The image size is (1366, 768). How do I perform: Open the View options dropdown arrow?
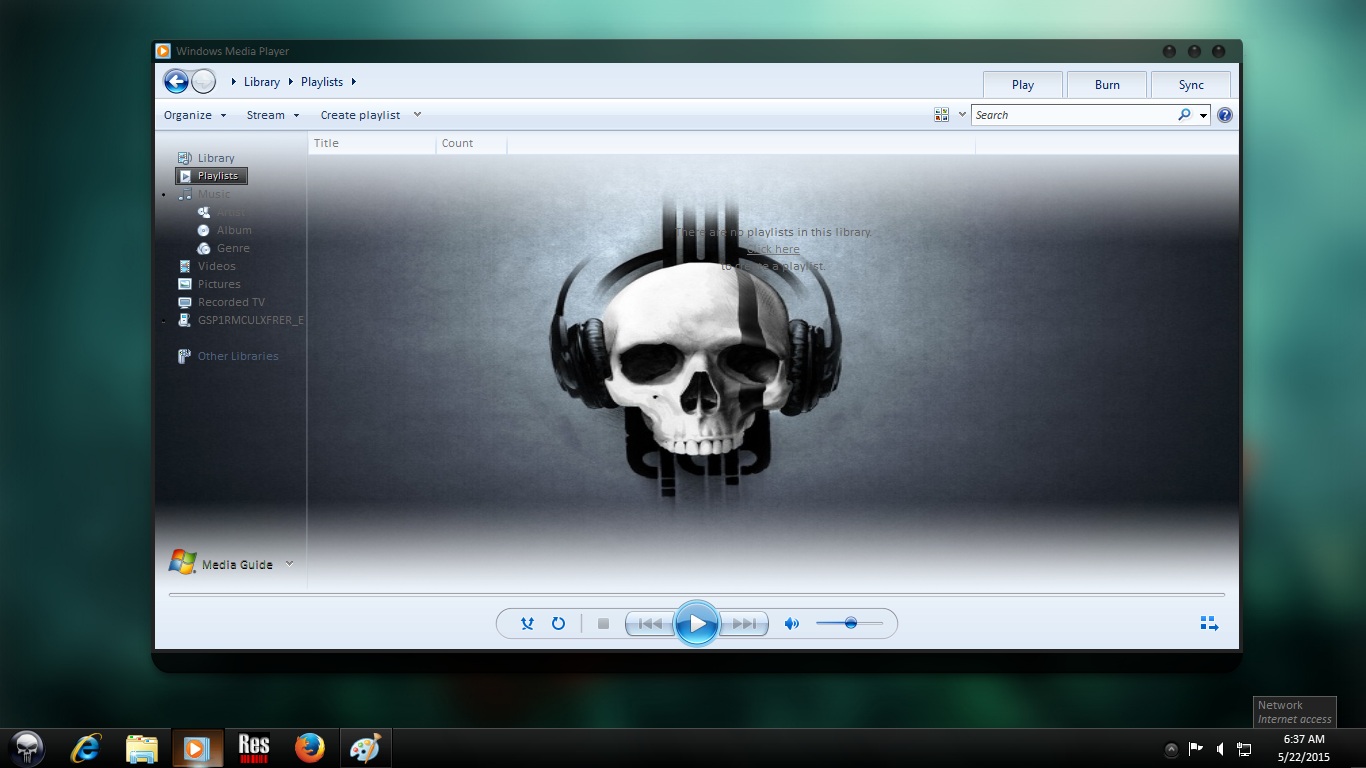[x=962, y=115]
